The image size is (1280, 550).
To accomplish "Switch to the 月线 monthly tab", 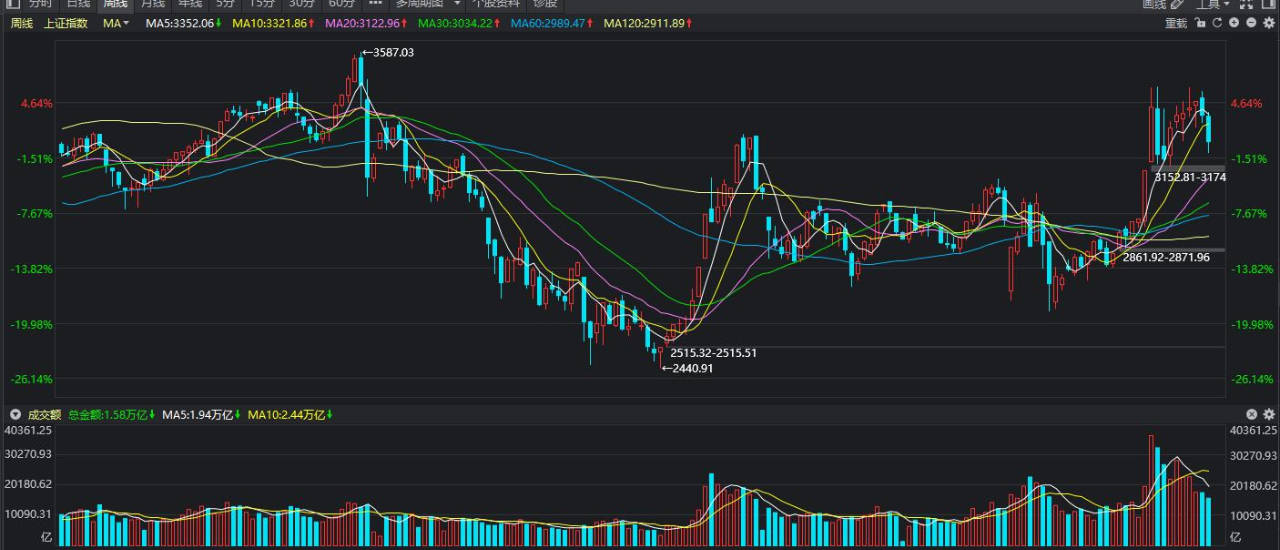I will click(153, 4).
